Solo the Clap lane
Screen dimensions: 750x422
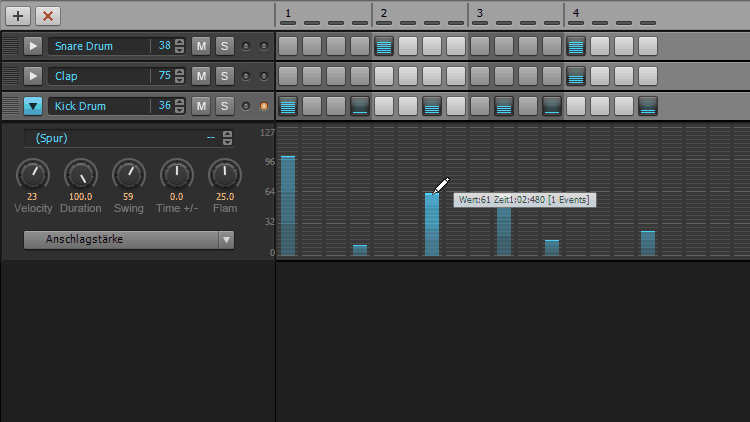[224, 76]
